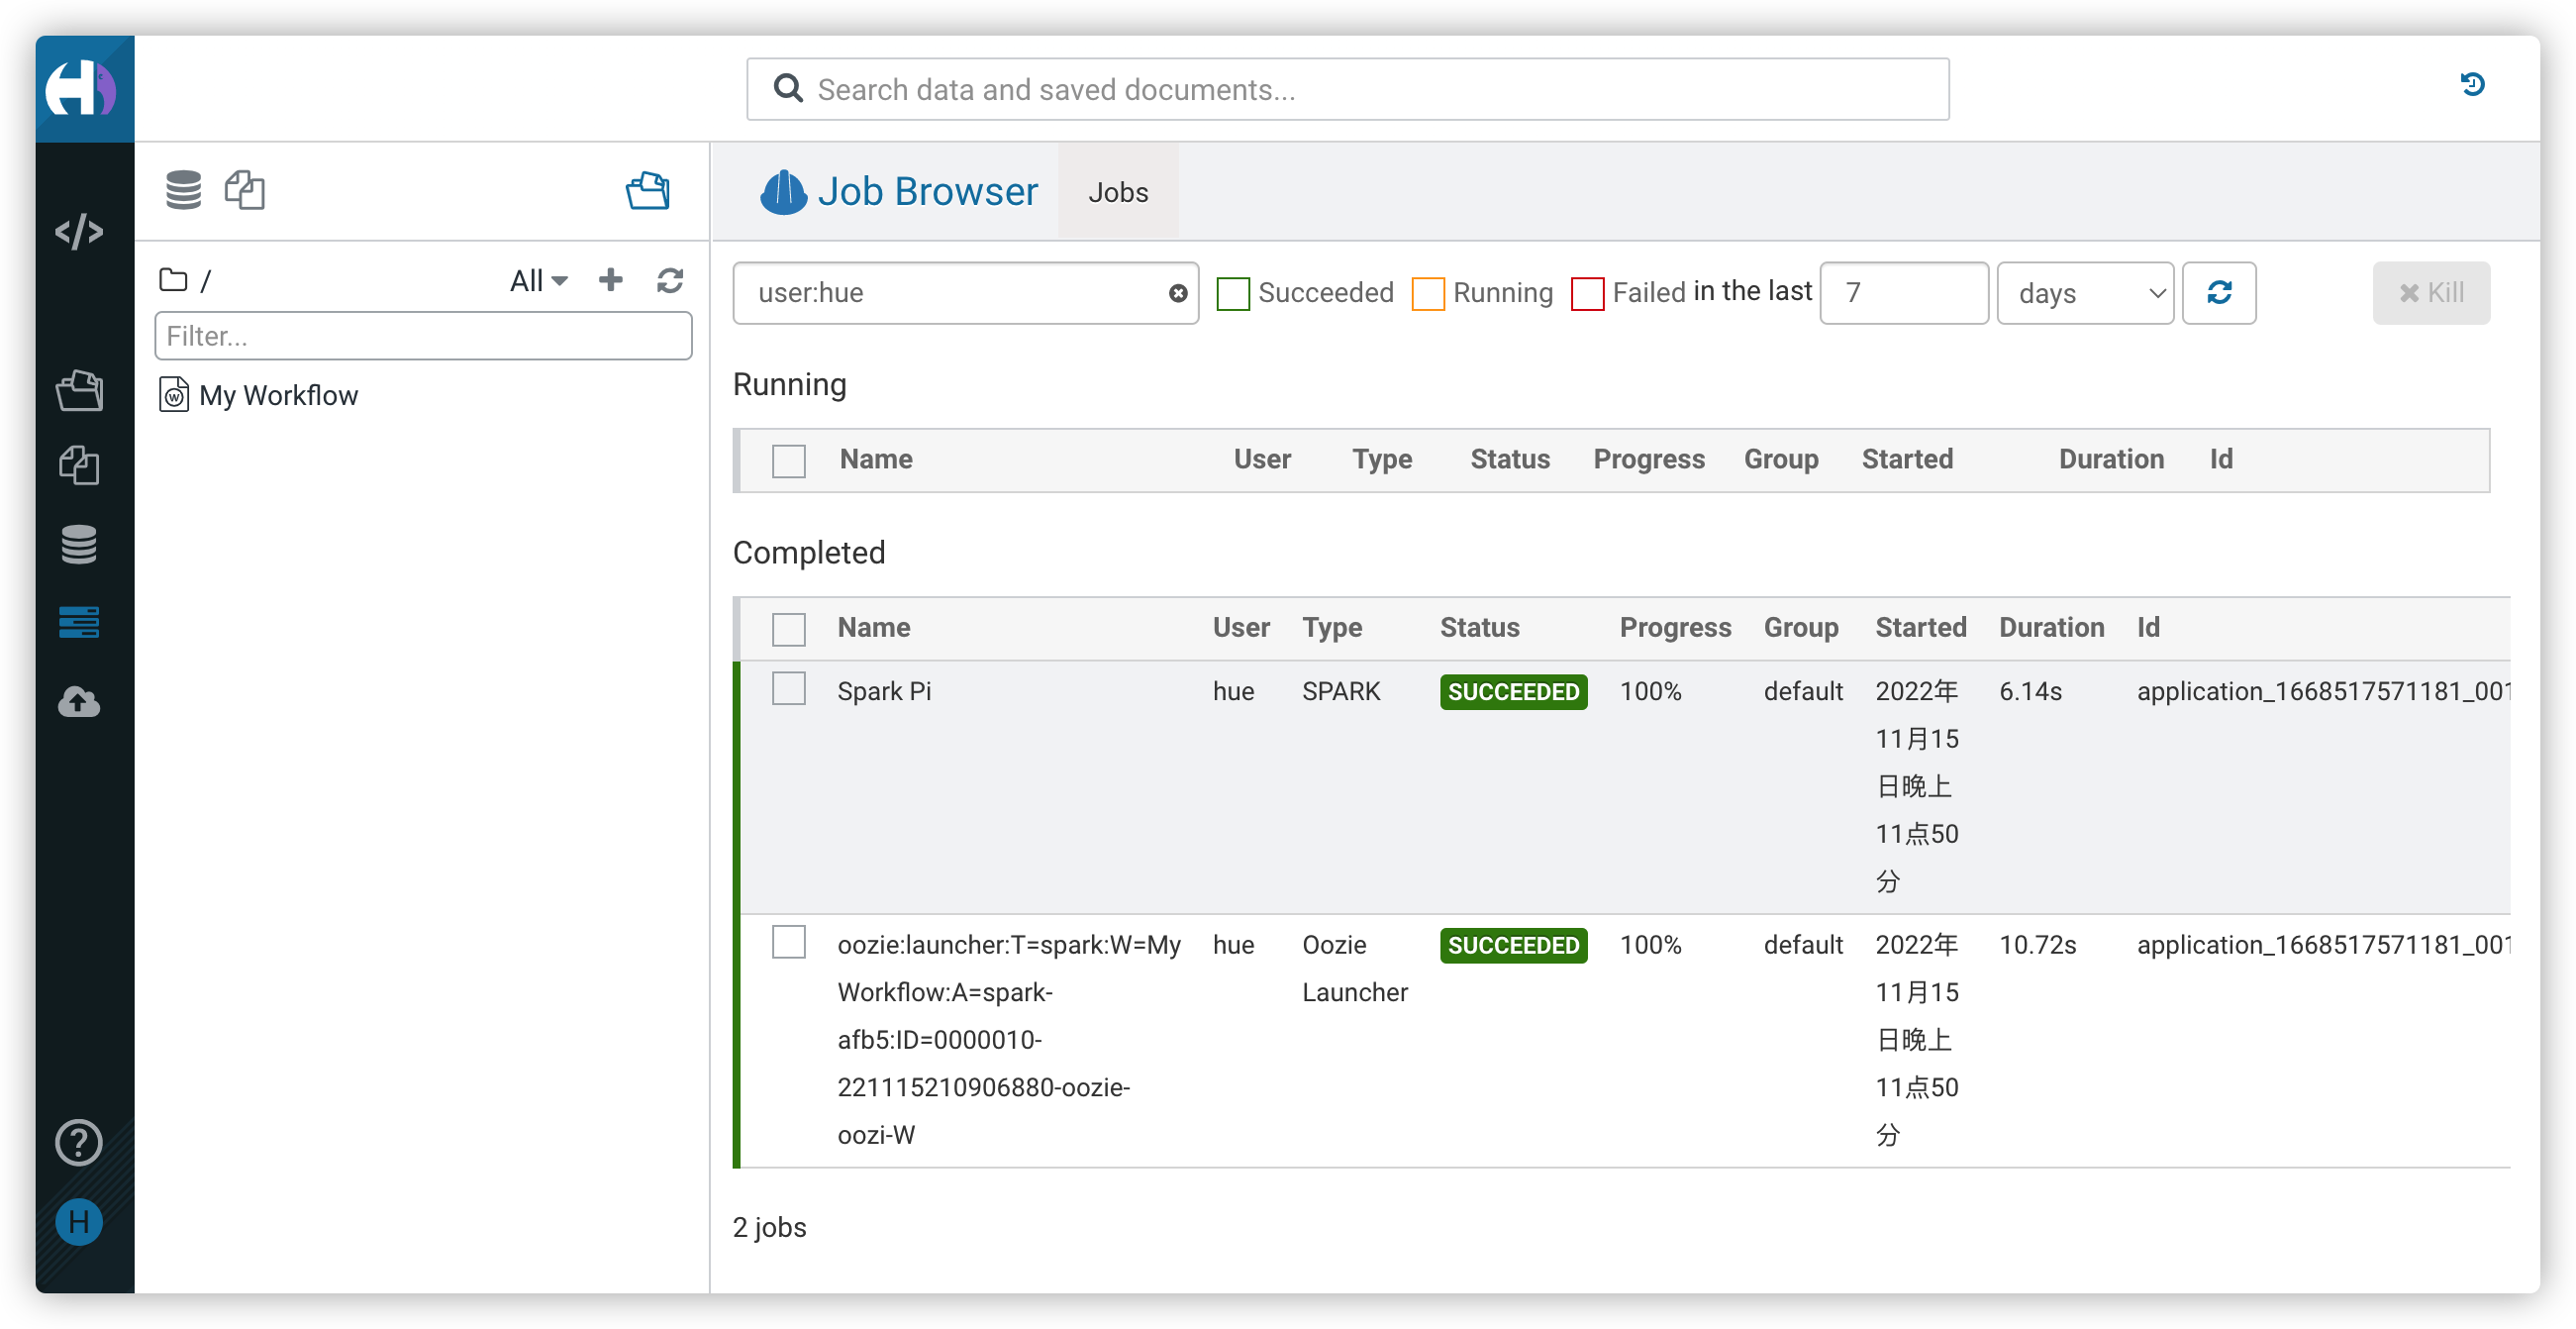Switch to the Jobs tab
The width and height of the screenshot is (2576, 1329).
coord(1118,192)
